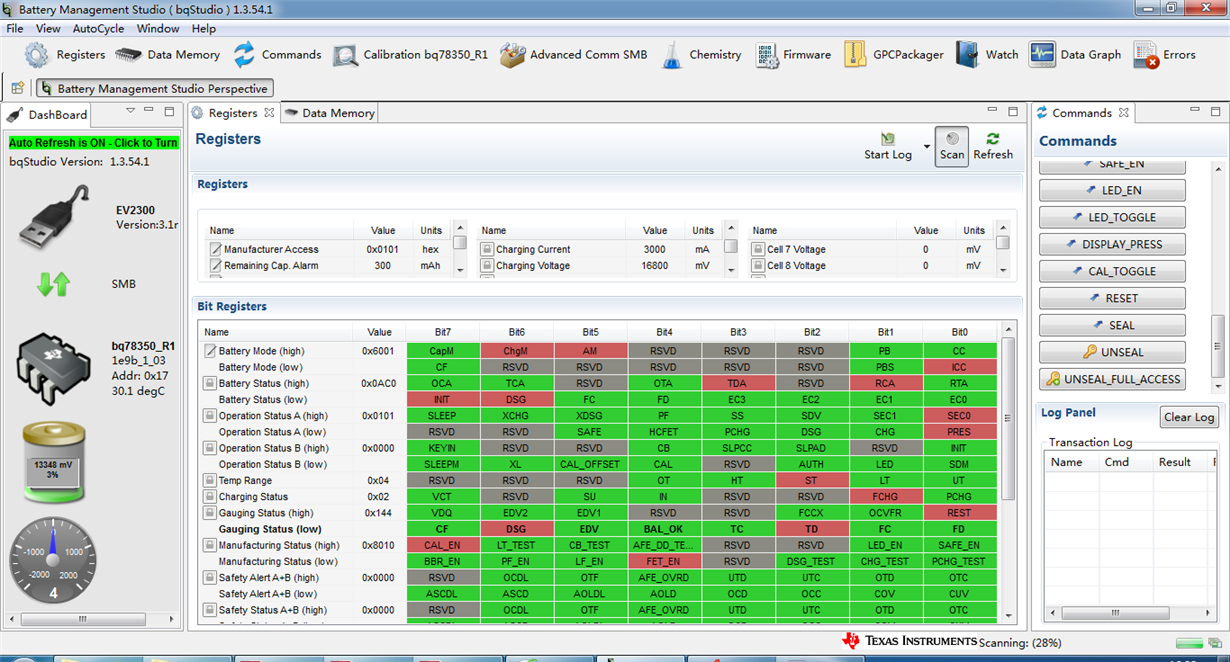Click the bq78350_R1 chip icon
This screenshot has width=1230, height=662.
(x=55, y=370)
